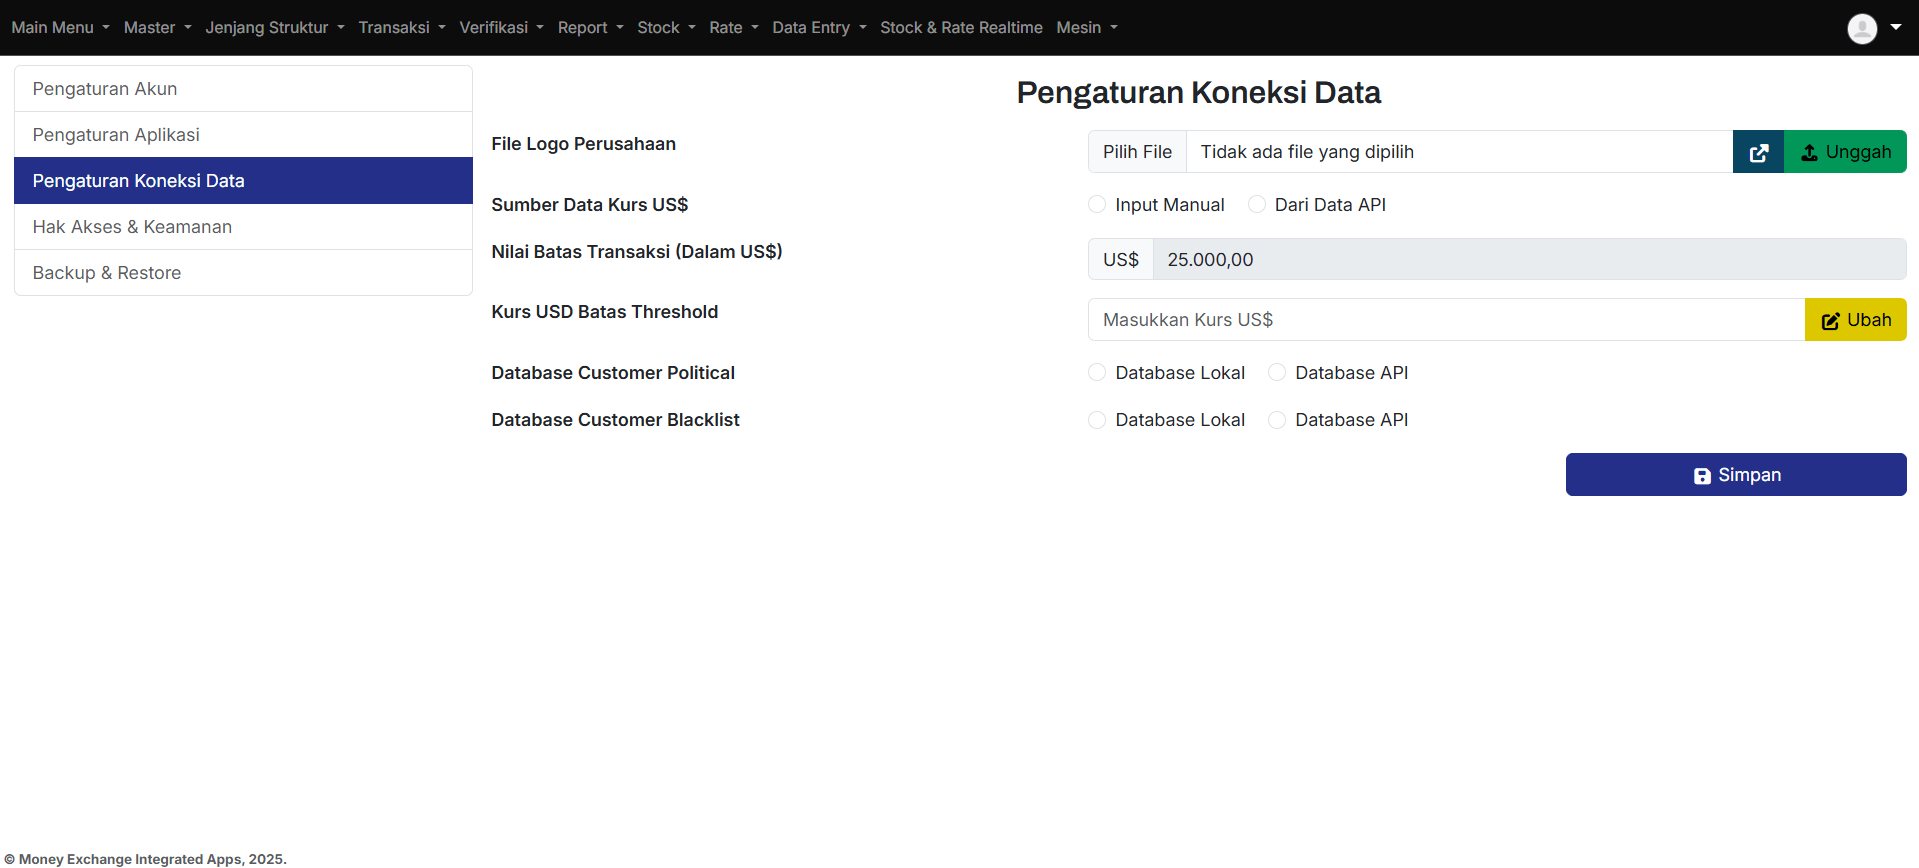Click the Unggah upload button
The height and width of the screenshot is (868, 1919).
[1845, 152]
